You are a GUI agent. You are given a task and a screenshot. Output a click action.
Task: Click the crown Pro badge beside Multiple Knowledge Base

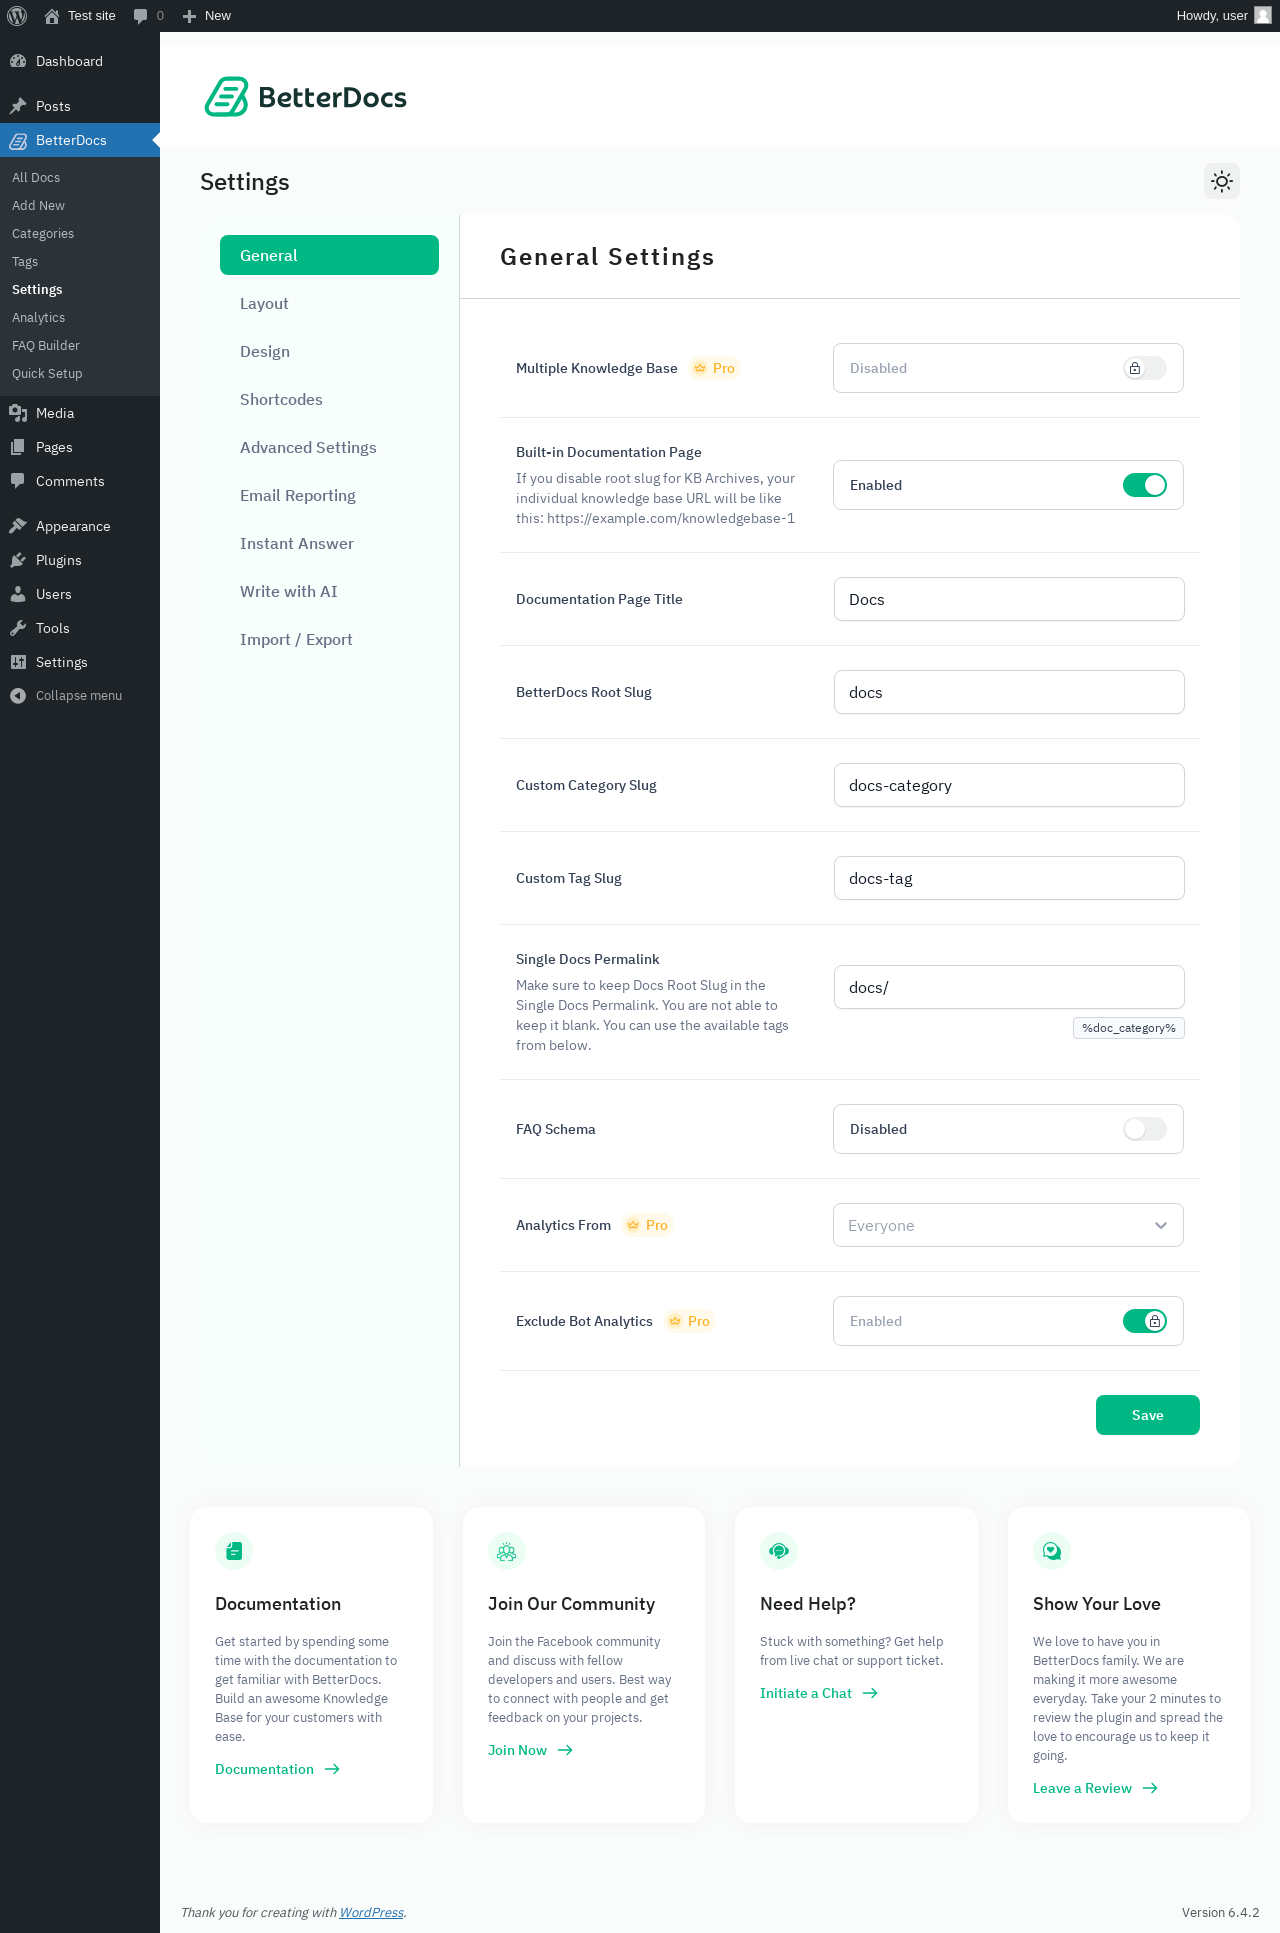tap(714, 368)
